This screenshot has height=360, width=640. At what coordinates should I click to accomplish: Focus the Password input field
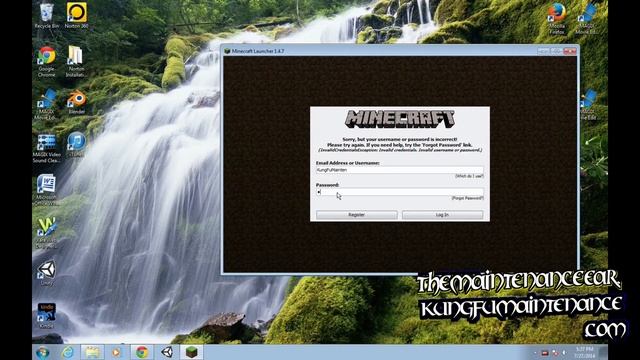click(x=400, y=192)
